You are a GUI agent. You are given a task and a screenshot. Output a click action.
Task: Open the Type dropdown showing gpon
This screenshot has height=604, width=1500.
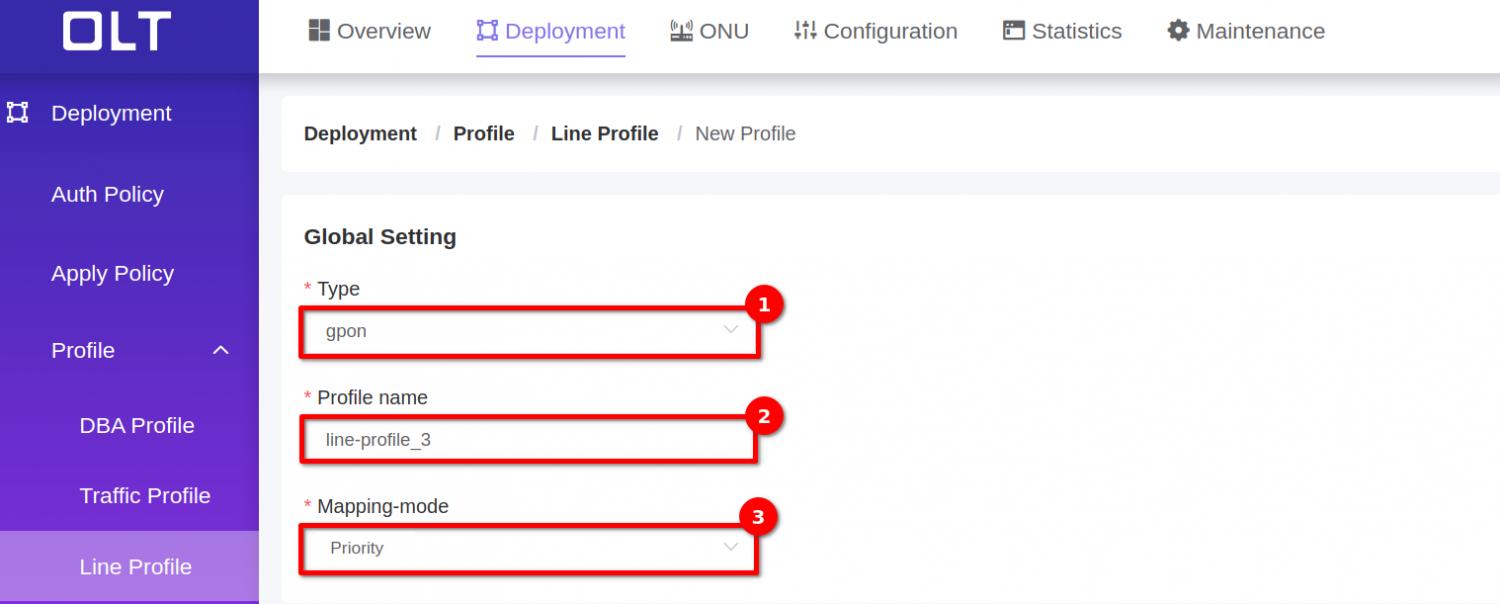pyautogui.click(x=529, y=331)
